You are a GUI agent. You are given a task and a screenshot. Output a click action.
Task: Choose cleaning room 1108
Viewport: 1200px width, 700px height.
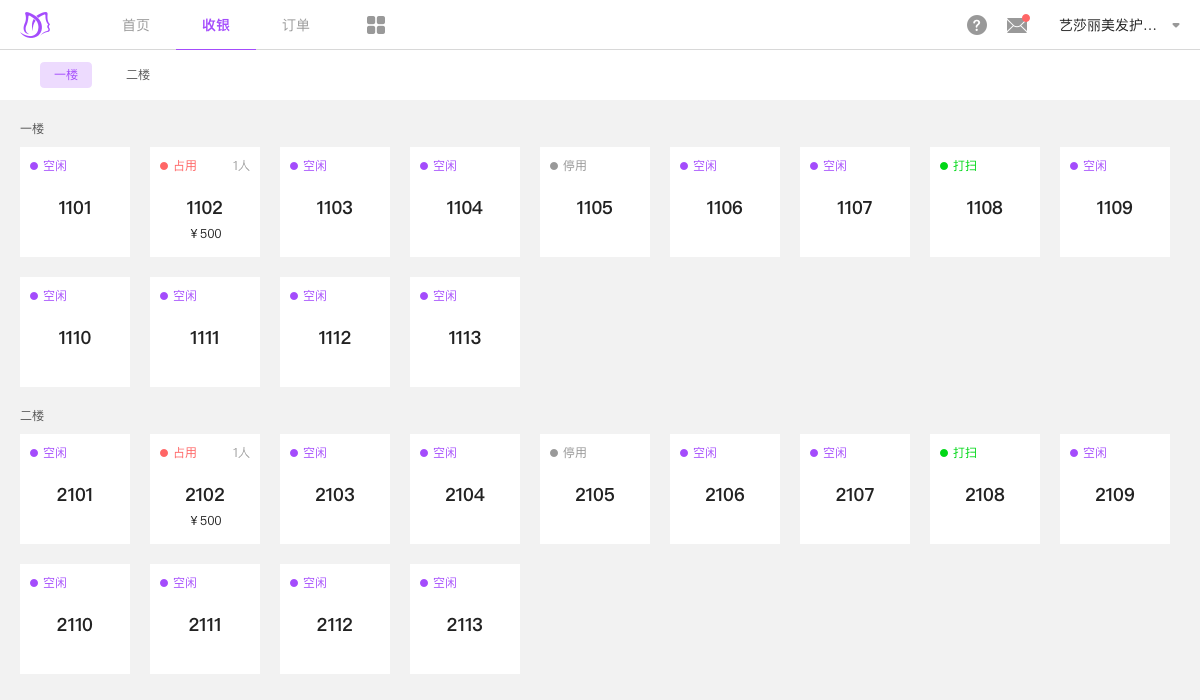[x=985, y=208]
